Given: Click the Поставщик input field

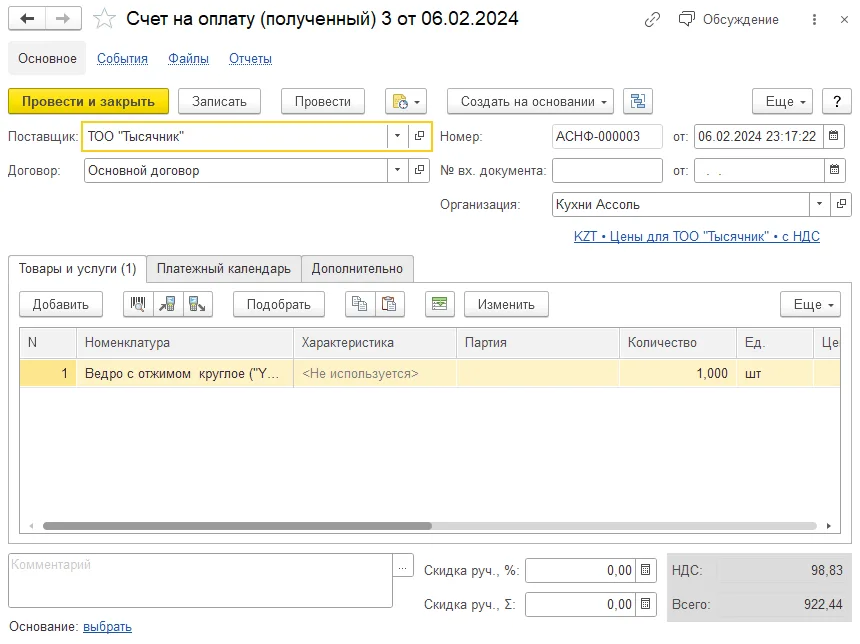Looking at the screenshot, I should [235, 136].
